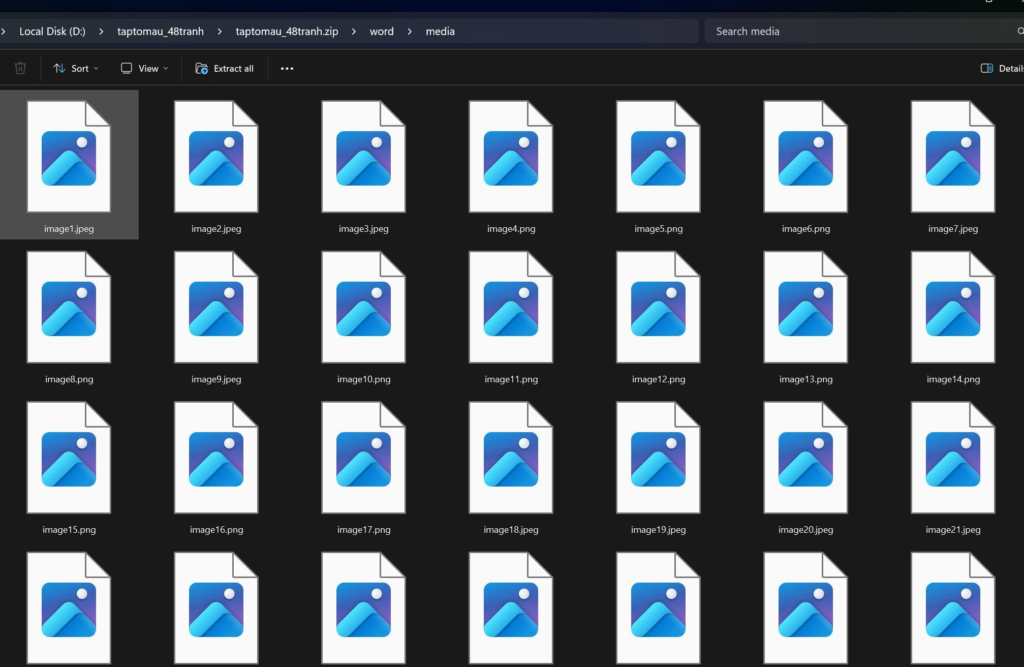Select the image12.png file icon

[658, 307]
